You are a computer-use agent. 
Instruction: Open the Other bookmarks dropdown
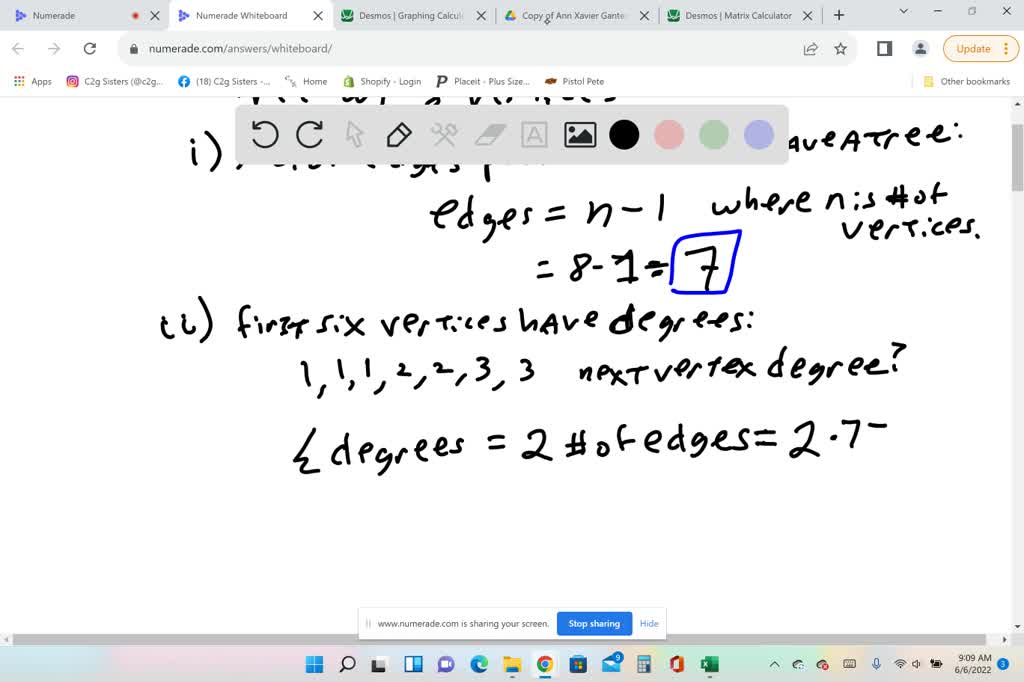pos(963,81)
